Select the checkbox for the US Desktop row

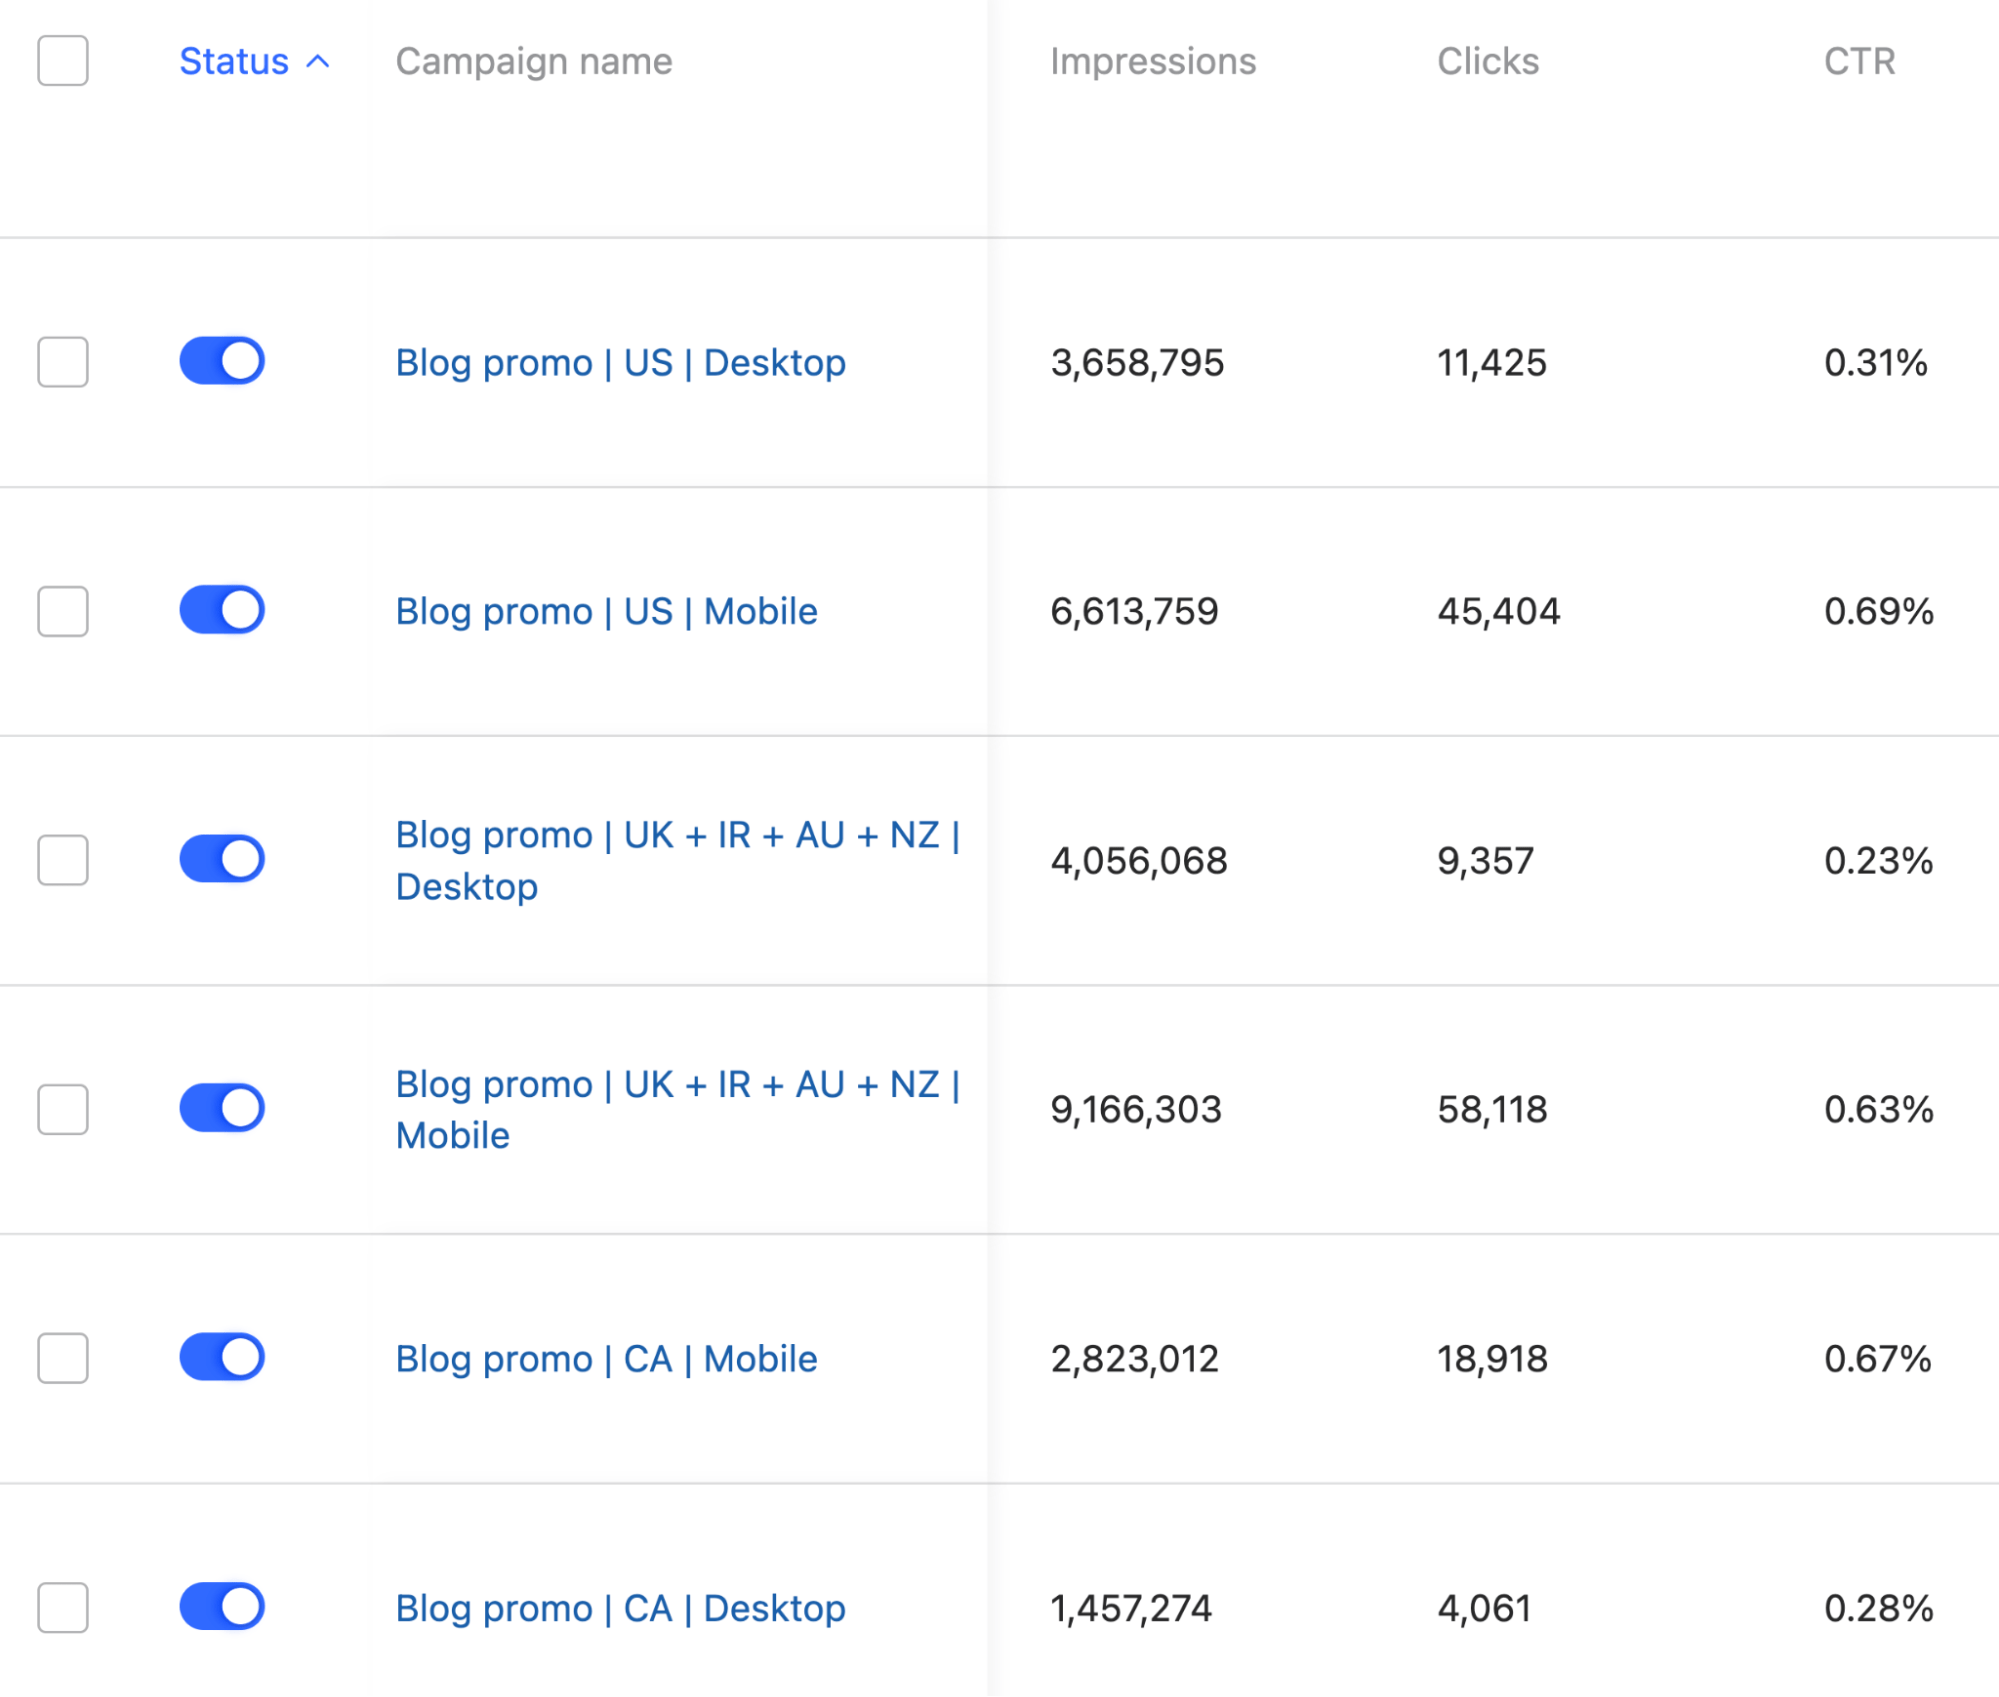tap(62, 361)
